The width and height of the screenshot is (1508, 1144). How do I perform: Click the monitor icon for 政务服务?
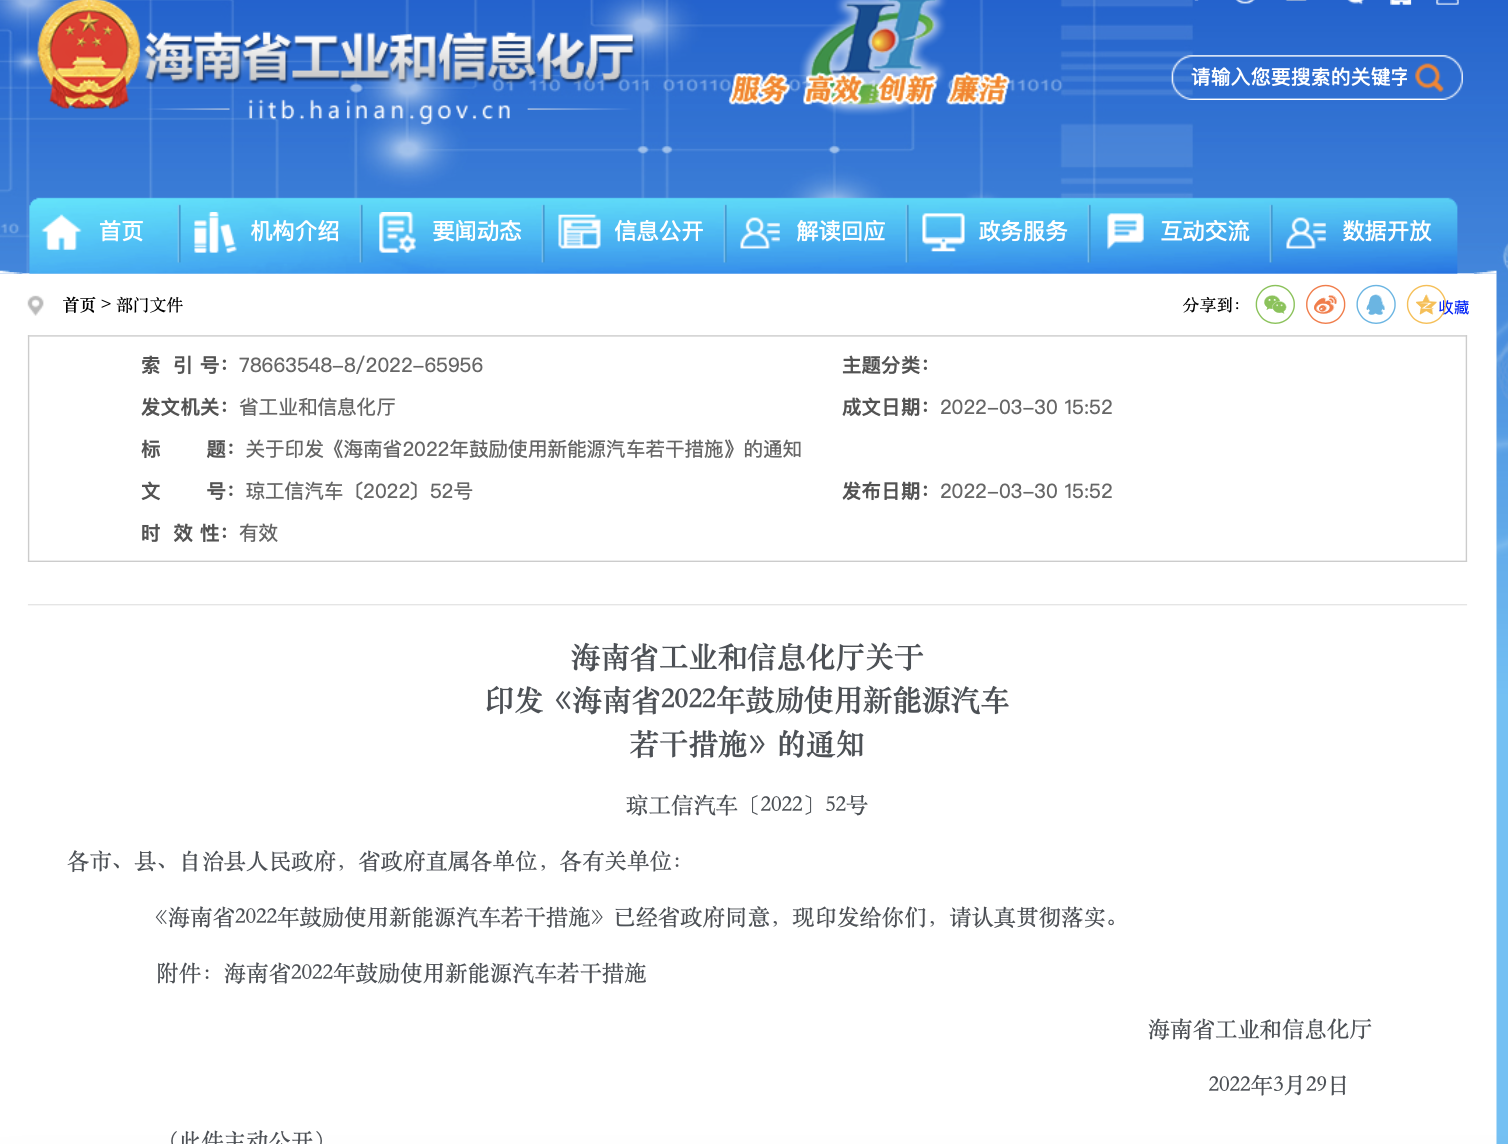pyautogui.click(x=942, y=232)
